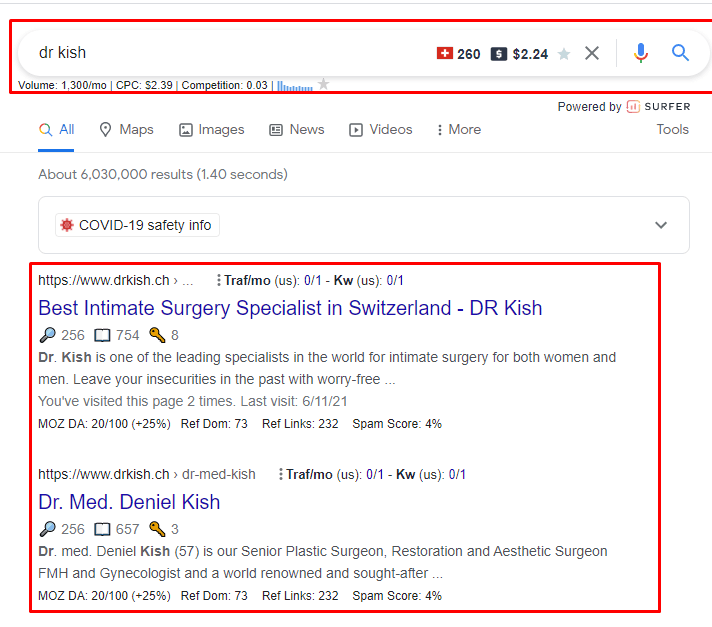Switch to the Maps tab
The image size is (712, 627).
[126, 130]
